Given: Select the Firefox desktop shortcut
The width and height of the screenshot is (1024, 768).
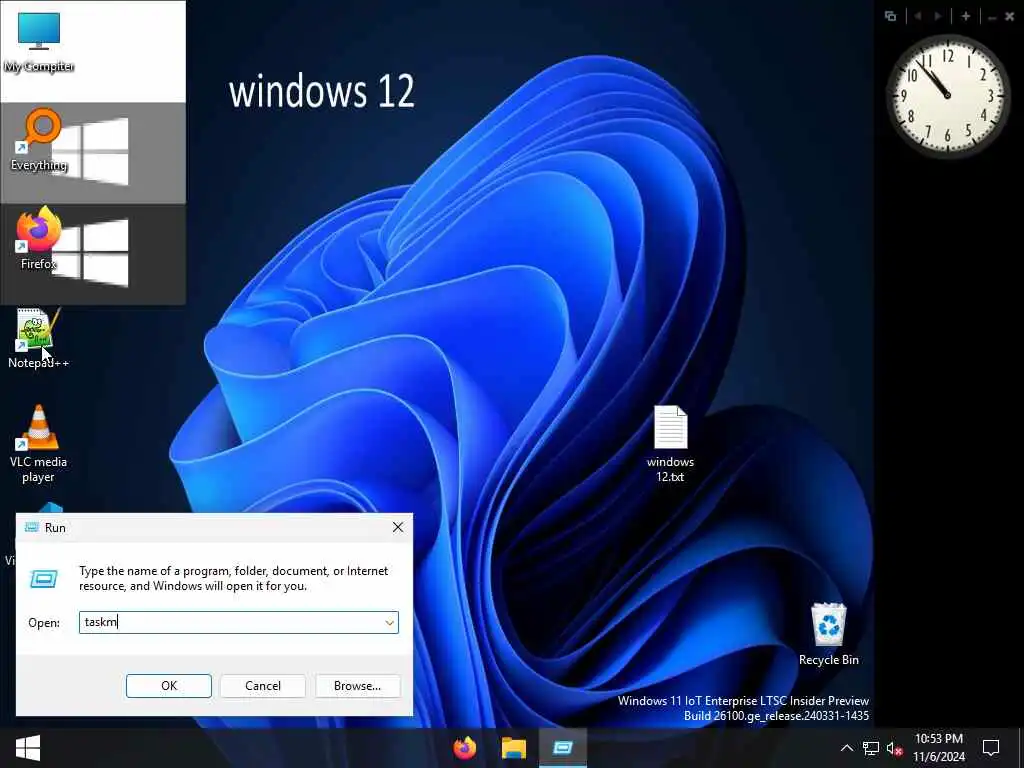Looking at the screenshot, I should (x=39, y=239).
